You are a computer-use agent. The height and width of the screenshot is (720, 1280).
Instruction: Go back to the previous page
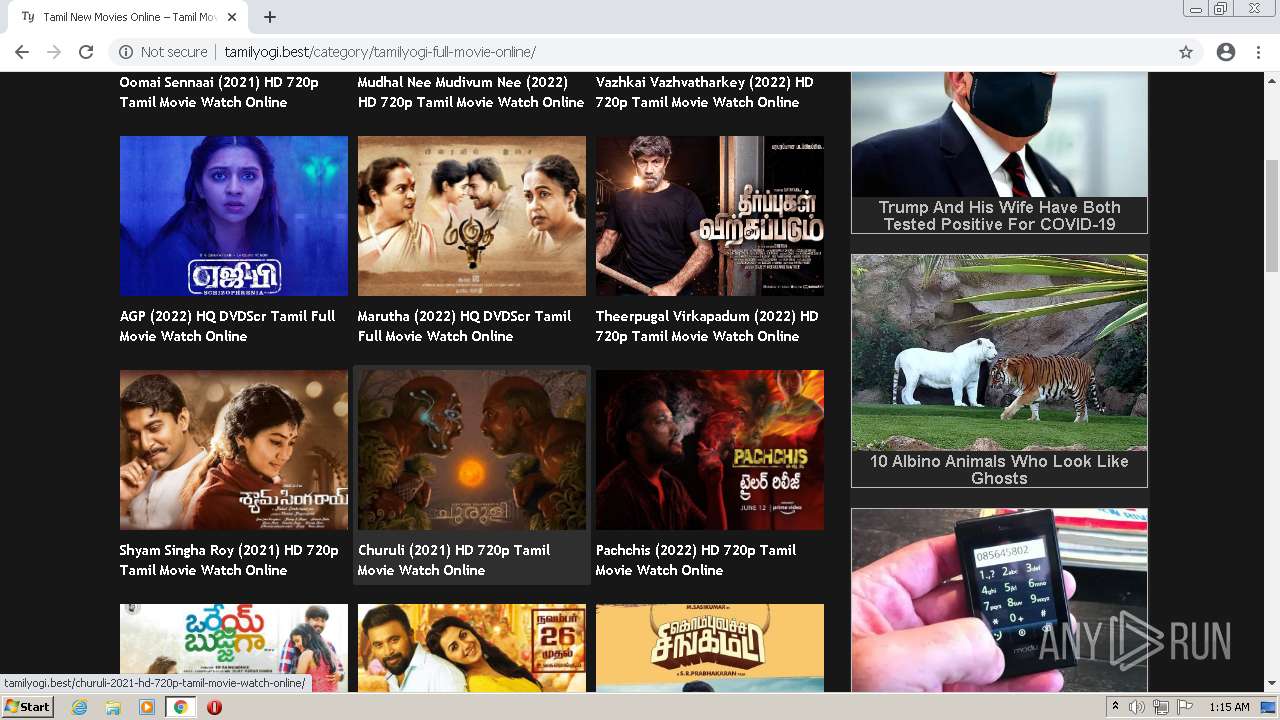click(x=22, y=52)
